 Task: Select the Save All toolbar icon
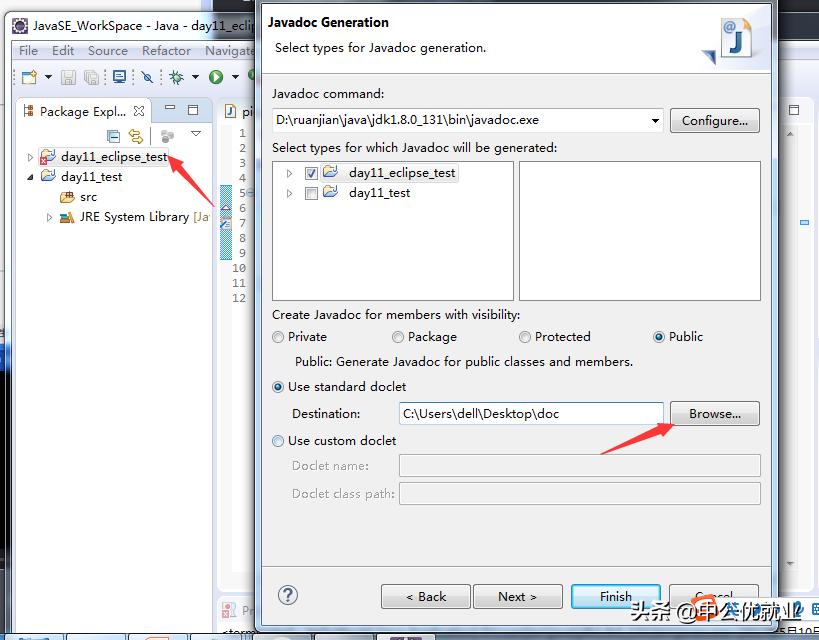pyautogui.click(x=93, y=77)
